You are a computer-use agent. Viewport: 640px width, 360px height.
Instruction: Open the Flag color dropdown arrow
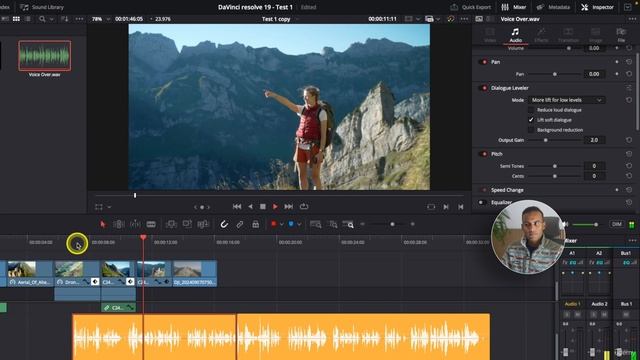(282, 224)
